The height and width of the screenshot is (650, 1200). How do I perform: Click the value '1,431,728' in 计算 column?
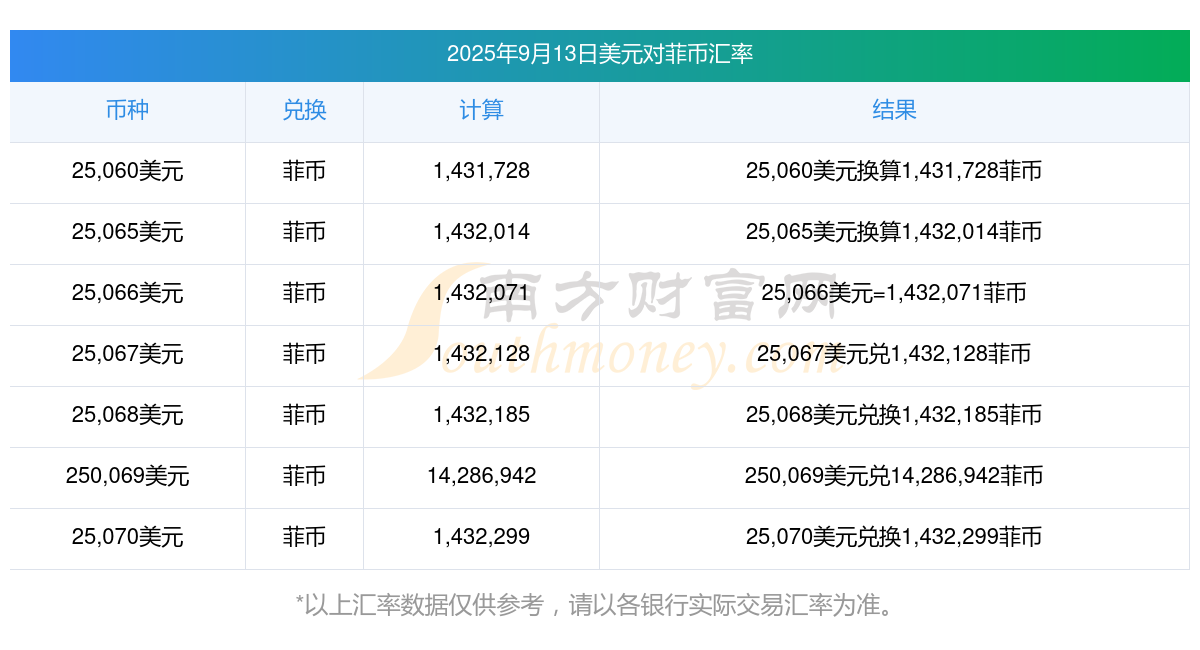point(481,171)
